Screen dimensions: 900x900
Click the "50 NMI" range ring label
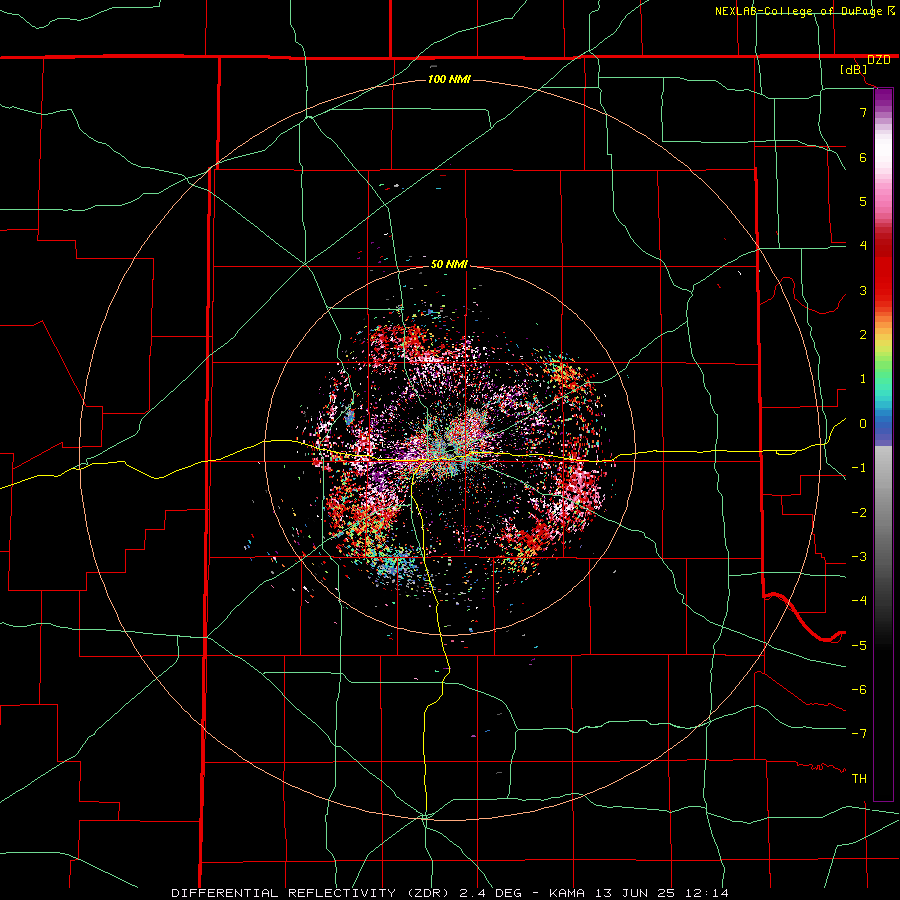[x=449, y=264]
